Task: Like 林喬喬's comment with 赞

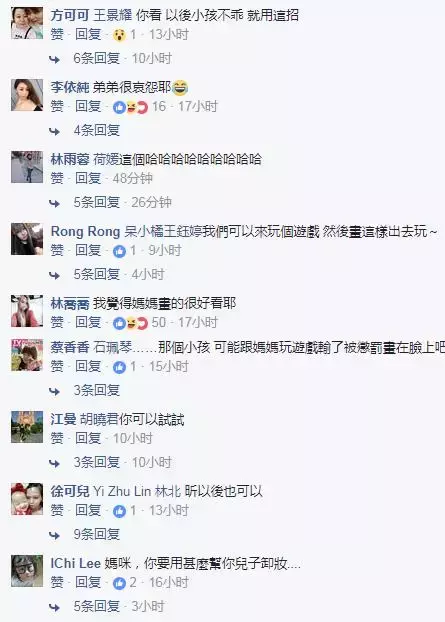Action: click(57, 323)
